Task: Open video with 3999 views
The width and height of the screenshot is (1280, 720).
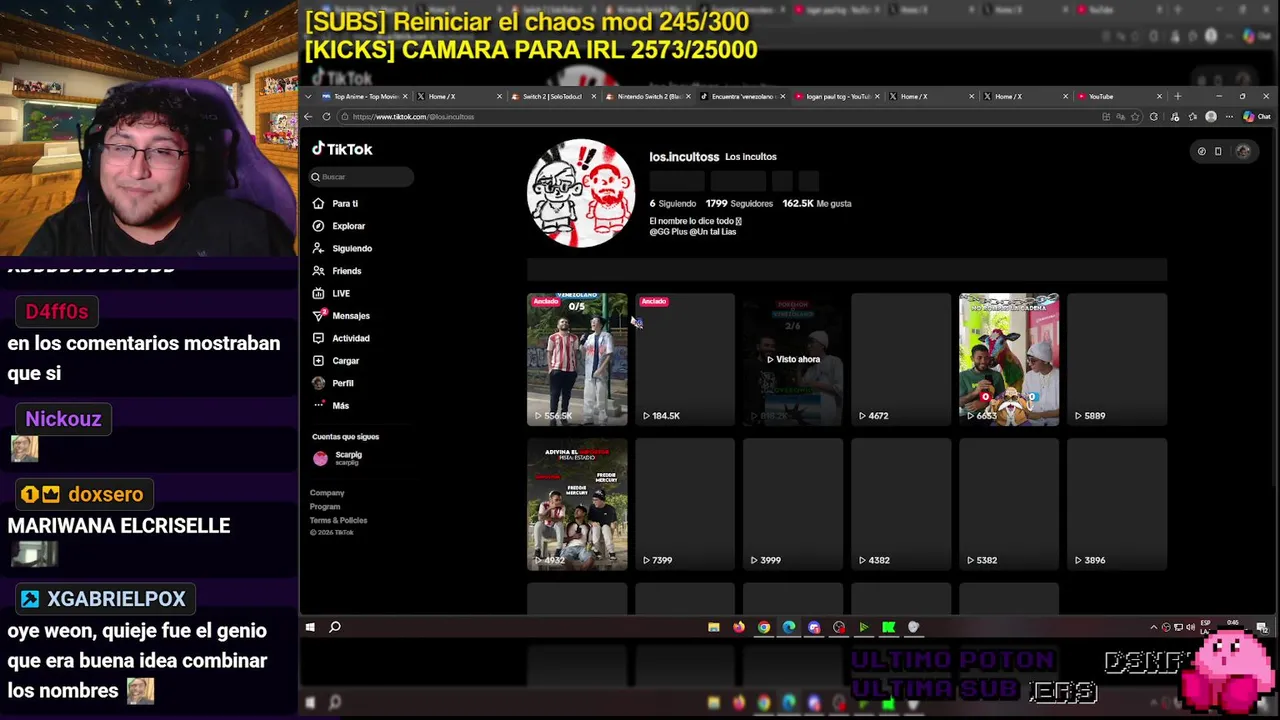Action: (x=793, y=504)
